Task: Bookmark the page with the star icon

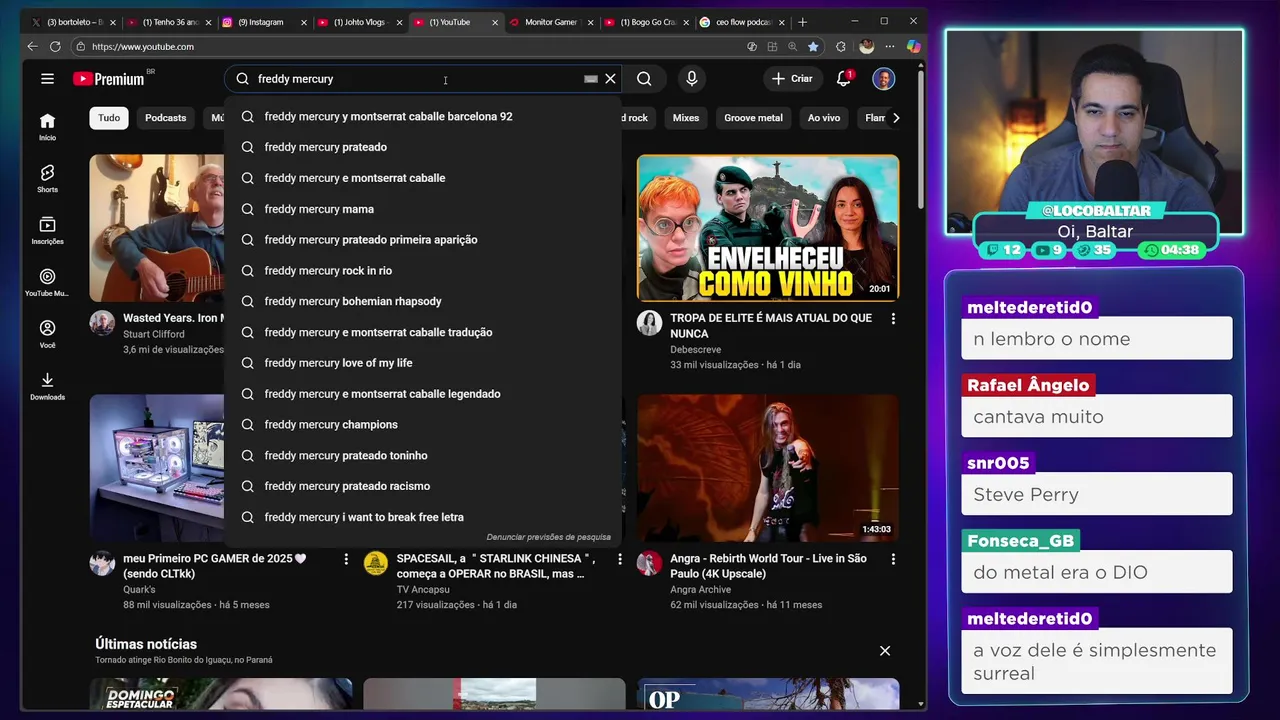Action: point(813,47)
